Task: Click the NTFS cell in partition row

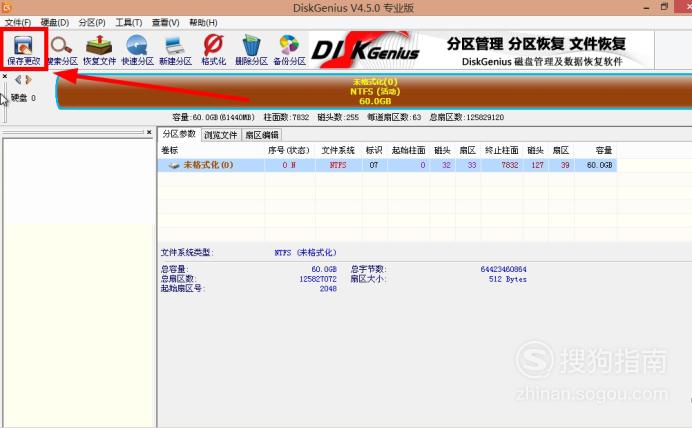Action: 338,165
